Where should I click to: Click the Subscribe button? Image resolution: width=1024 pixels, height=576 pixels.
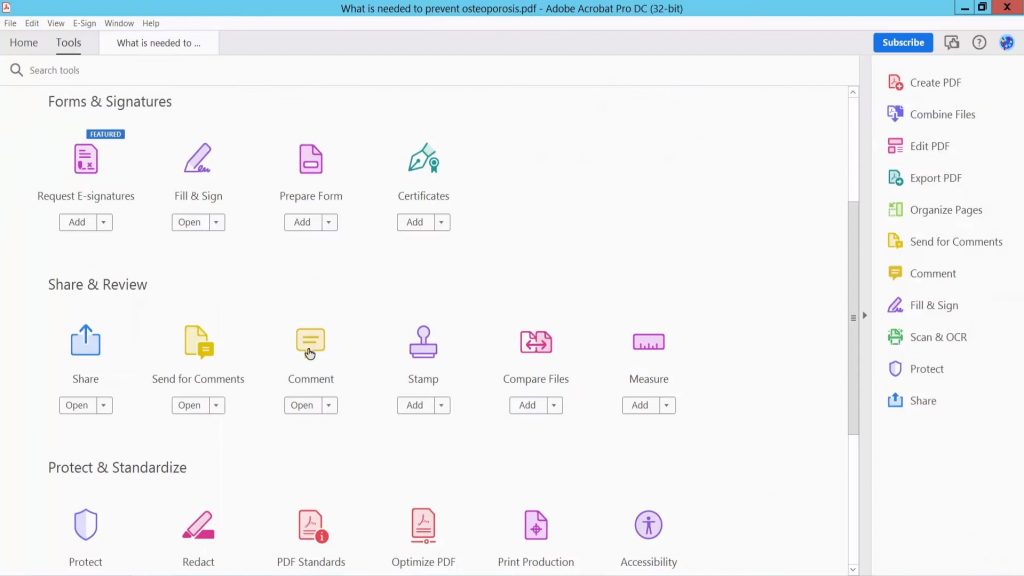coord(902,42)
